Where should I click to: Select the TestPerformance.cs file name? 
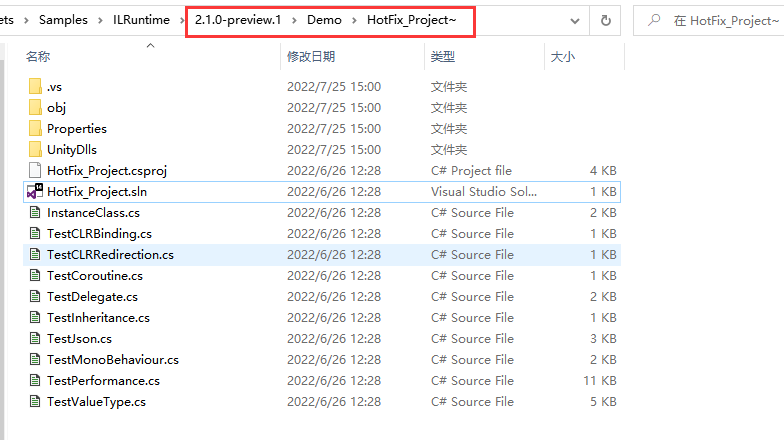pyautogui.click(x=104, y=381)
